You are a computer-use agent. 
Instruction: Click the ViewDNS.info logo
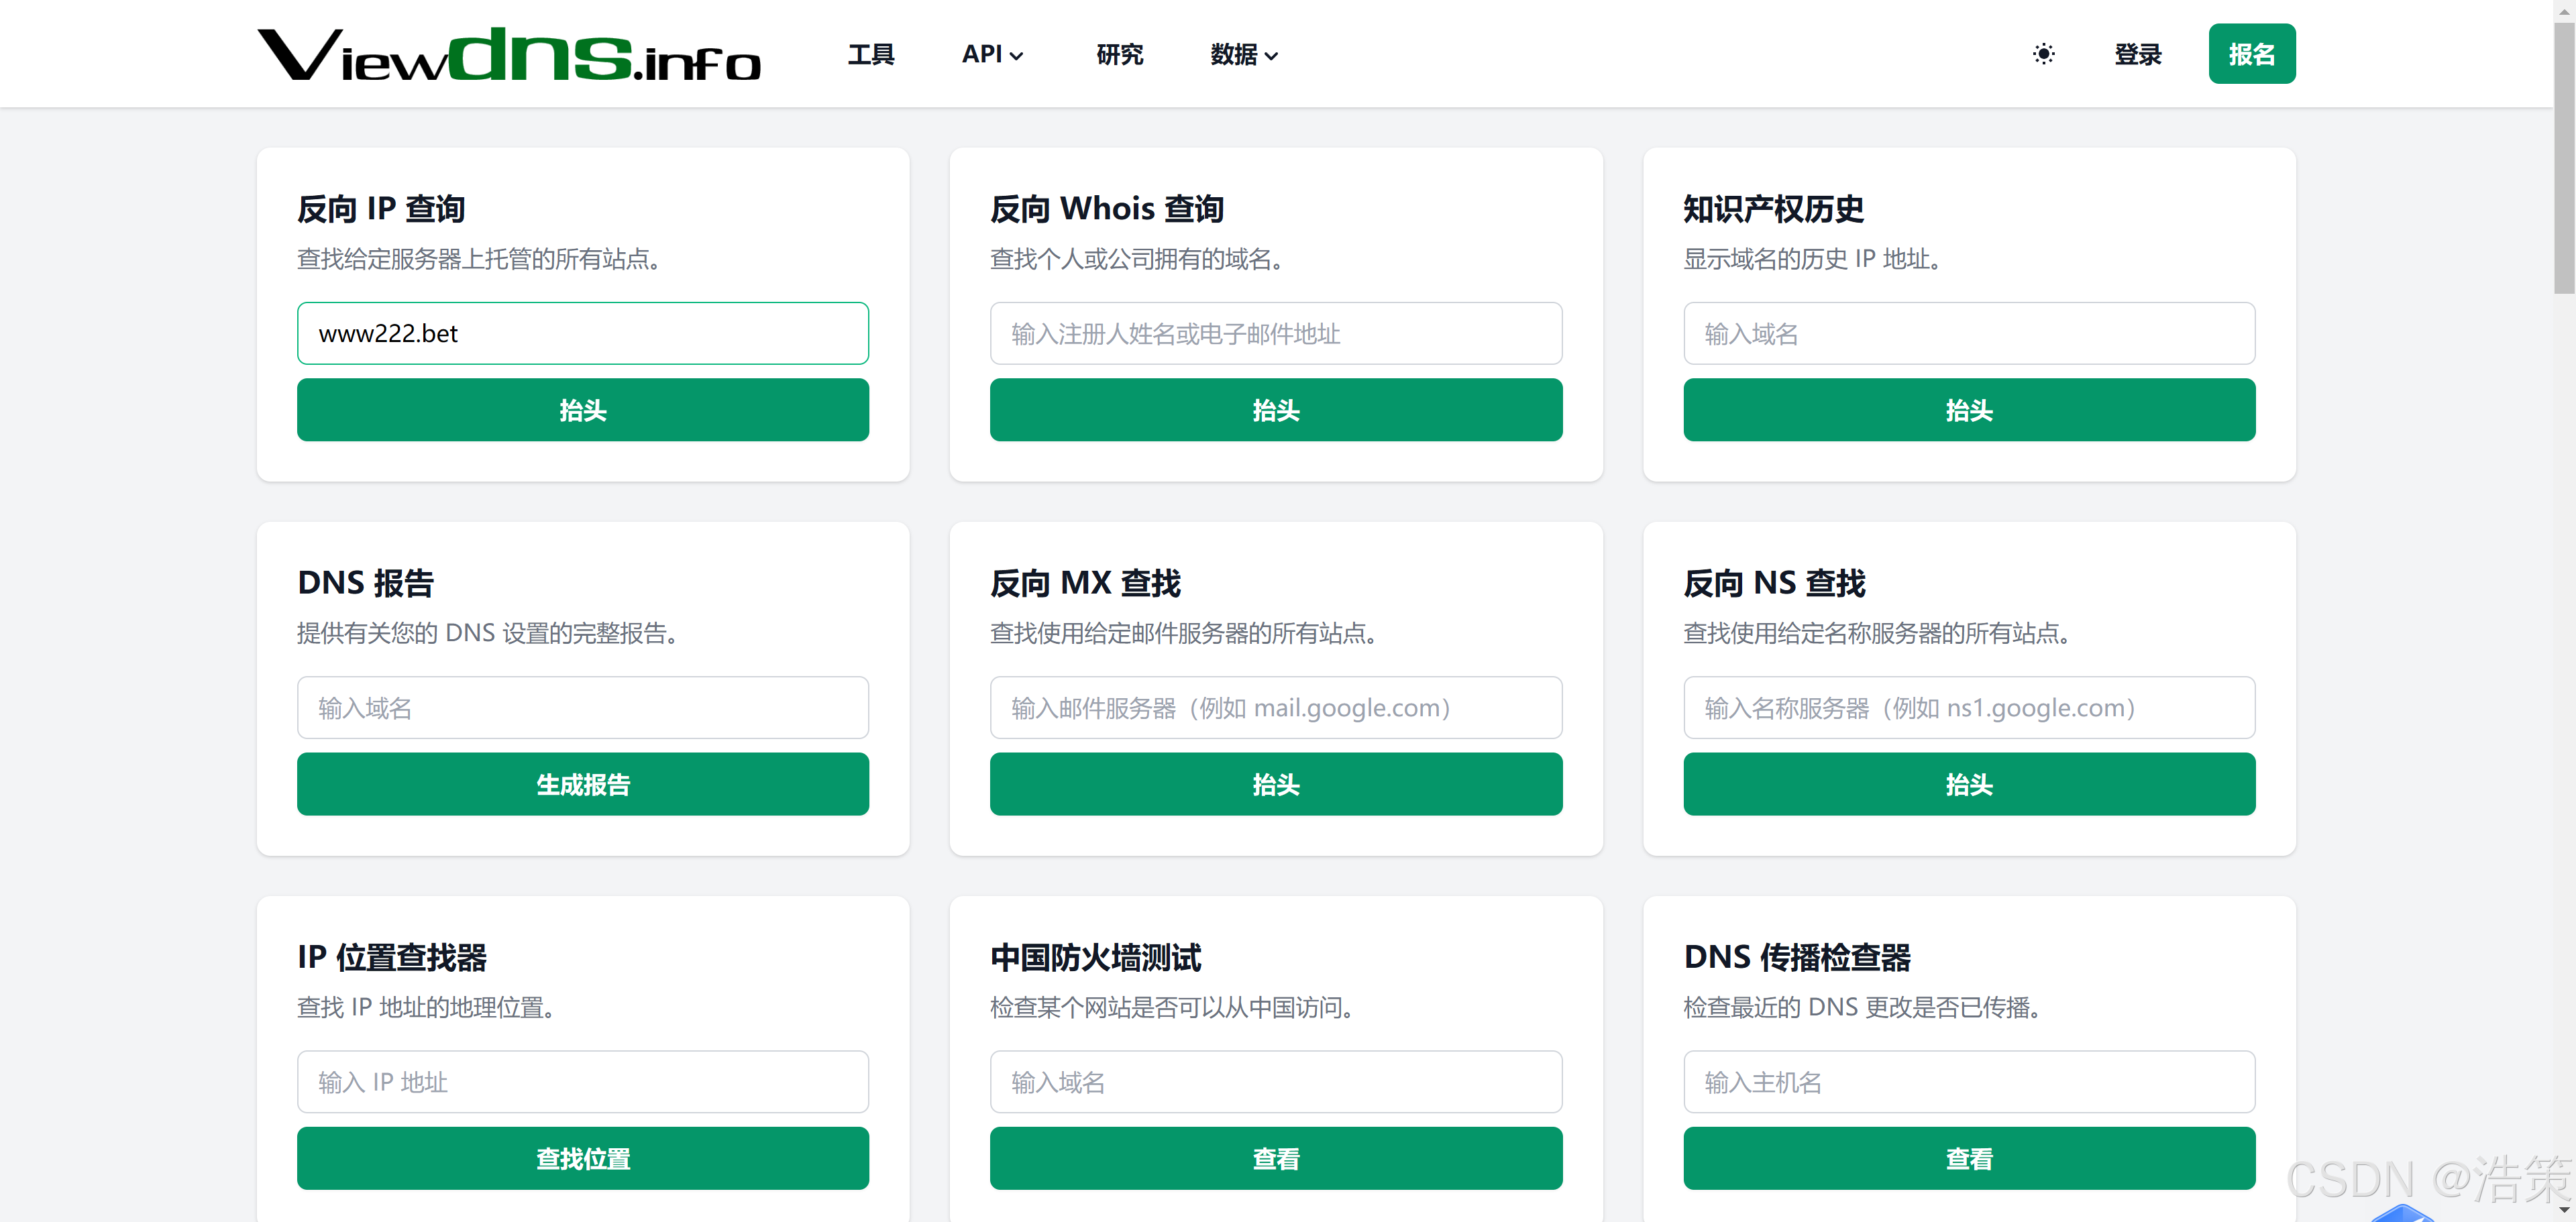pyautogui.click(x=508, y=54)
